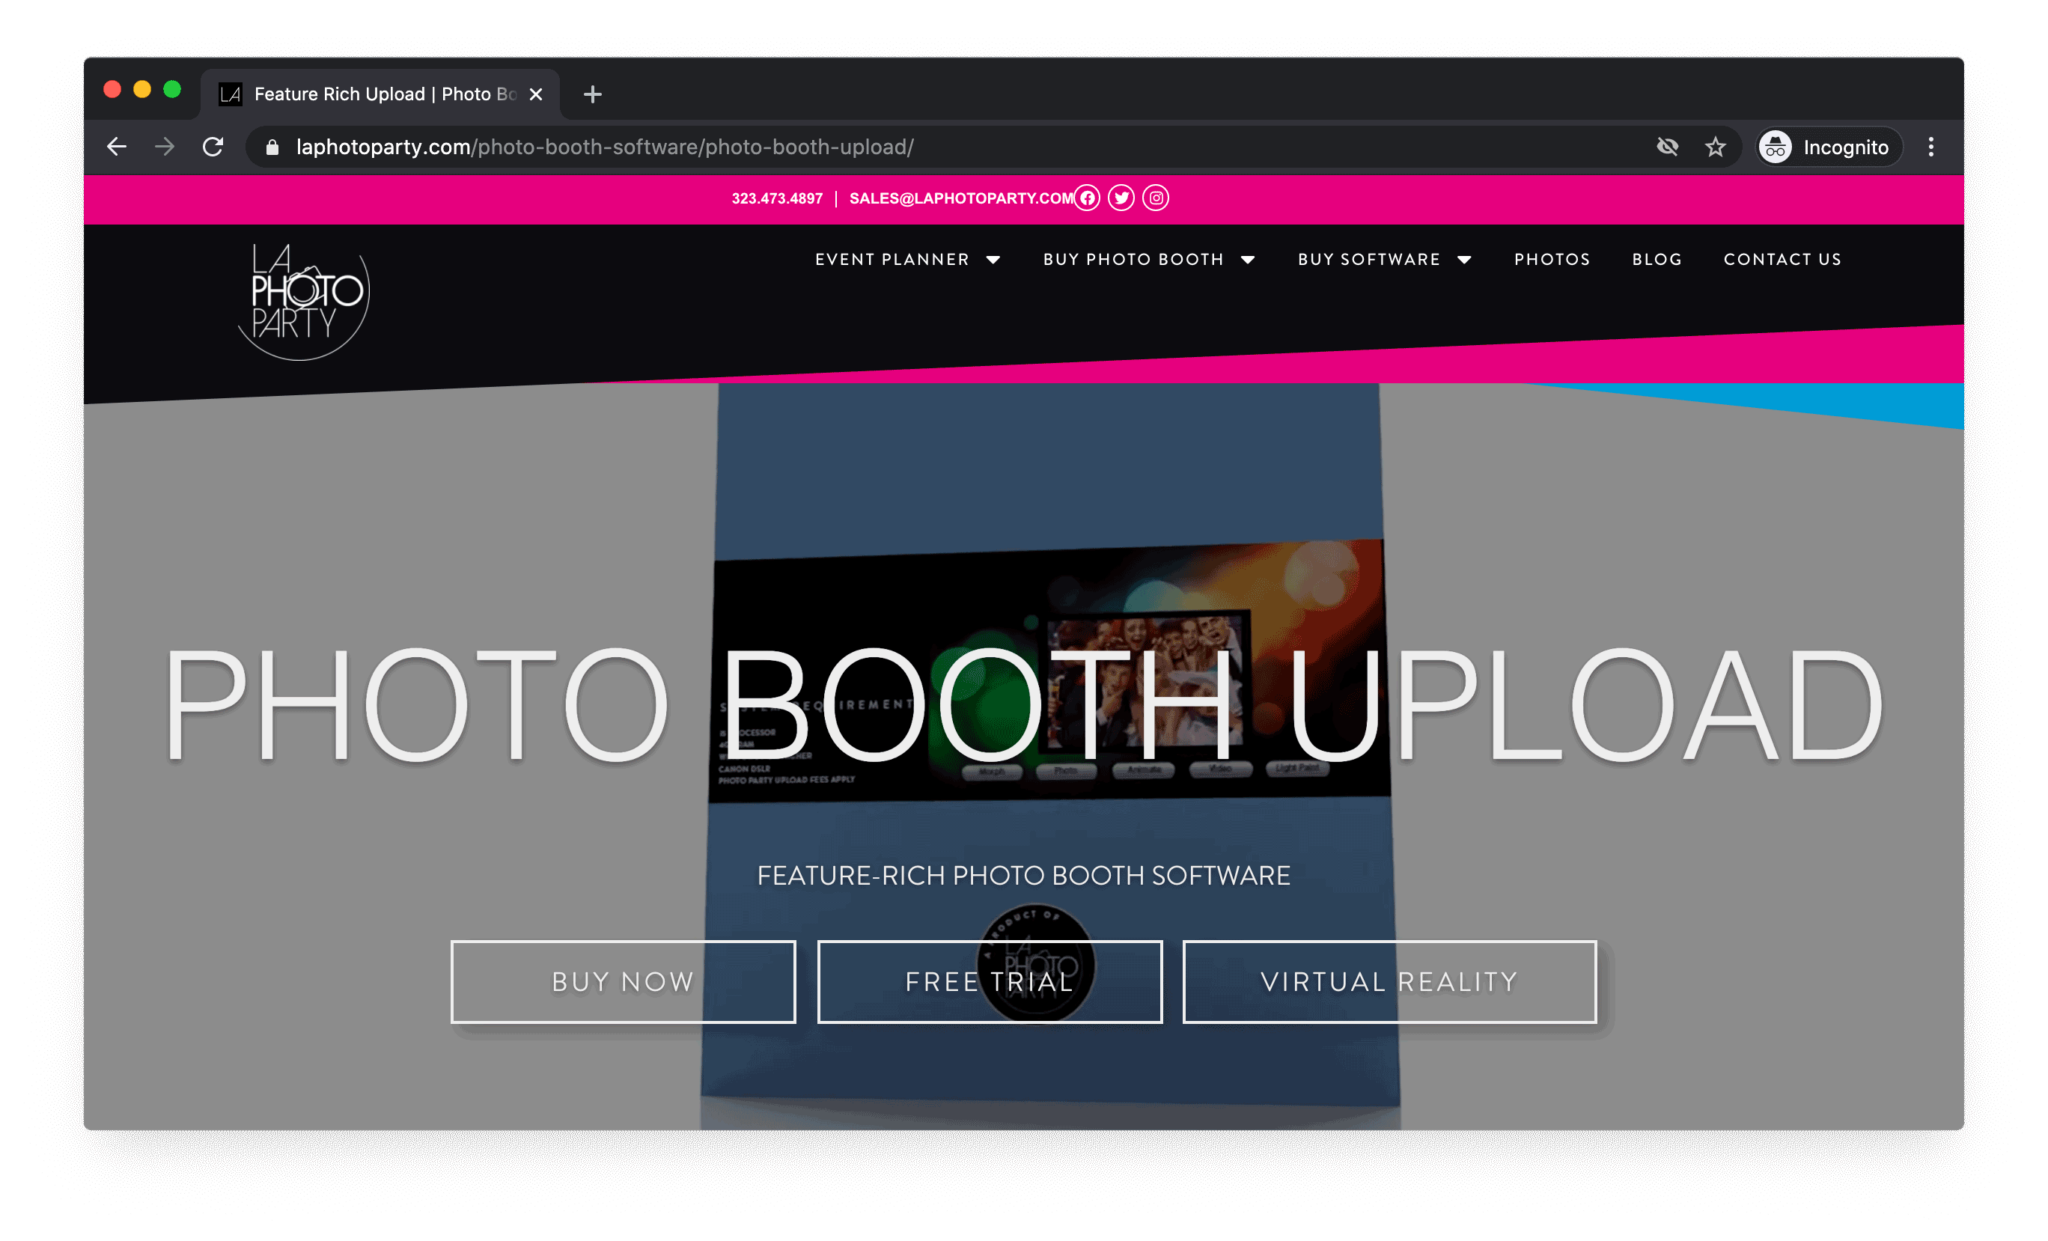The height and width of the screenshot is (1241, 2048).
Task: Click the VIRTUAL REALITY button
Action: [x=1389, y=981]
